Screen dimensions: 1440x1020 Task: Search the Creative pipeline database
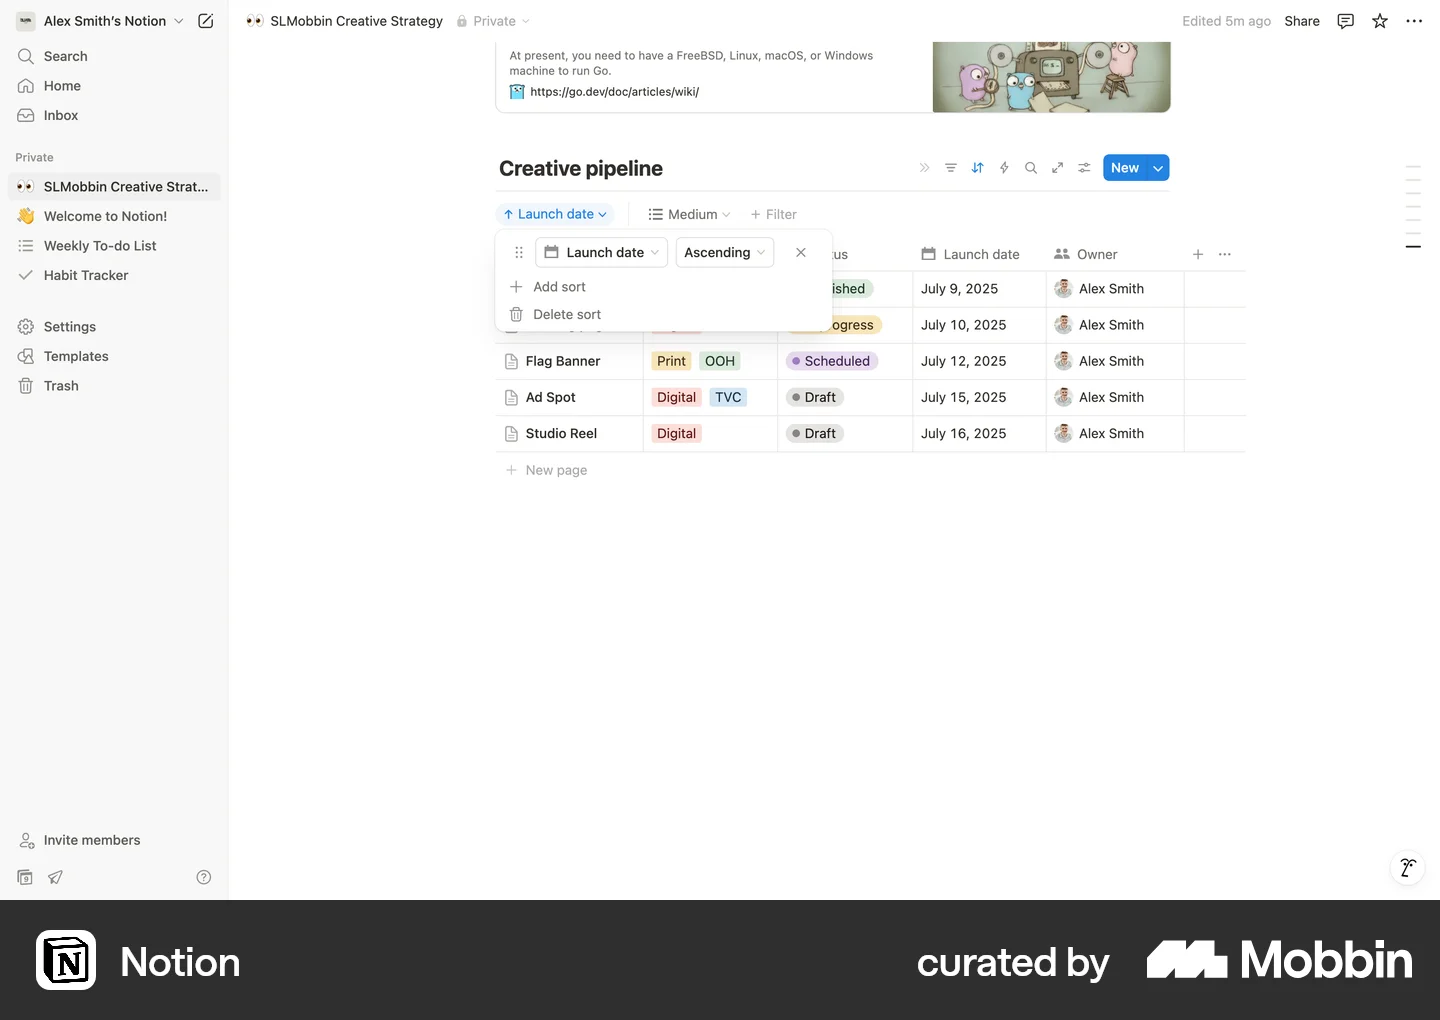[1031, 168]
